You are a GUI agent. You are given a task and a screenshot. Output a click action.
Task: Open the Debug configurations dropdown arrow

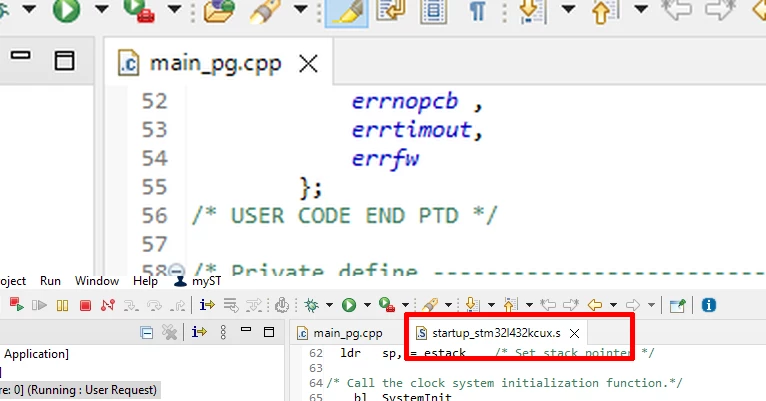click(x=329, y=305)
